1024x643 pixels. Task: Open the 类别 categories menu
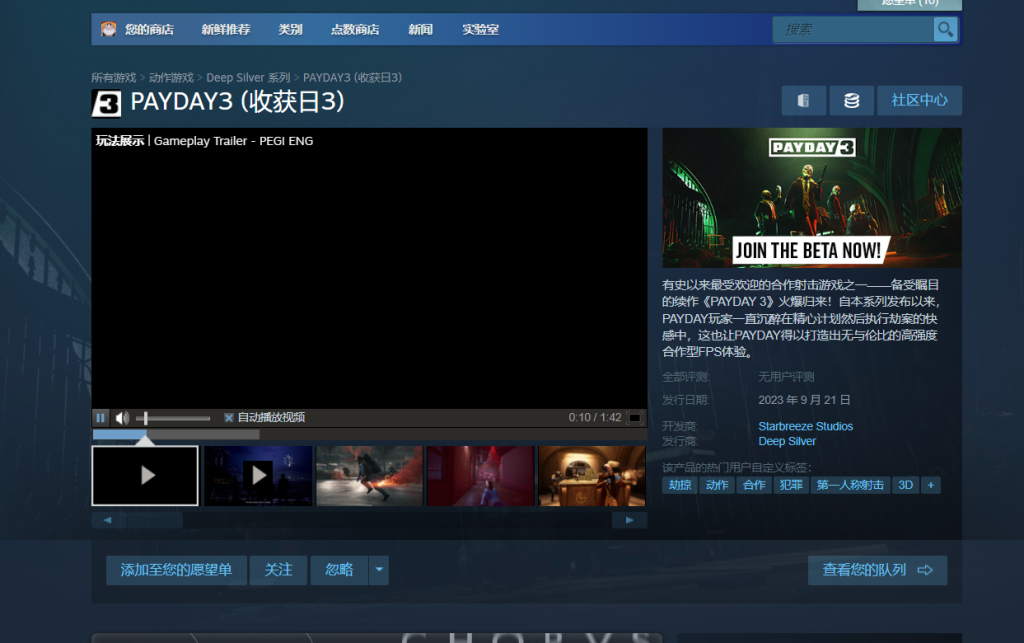point(290,29)
